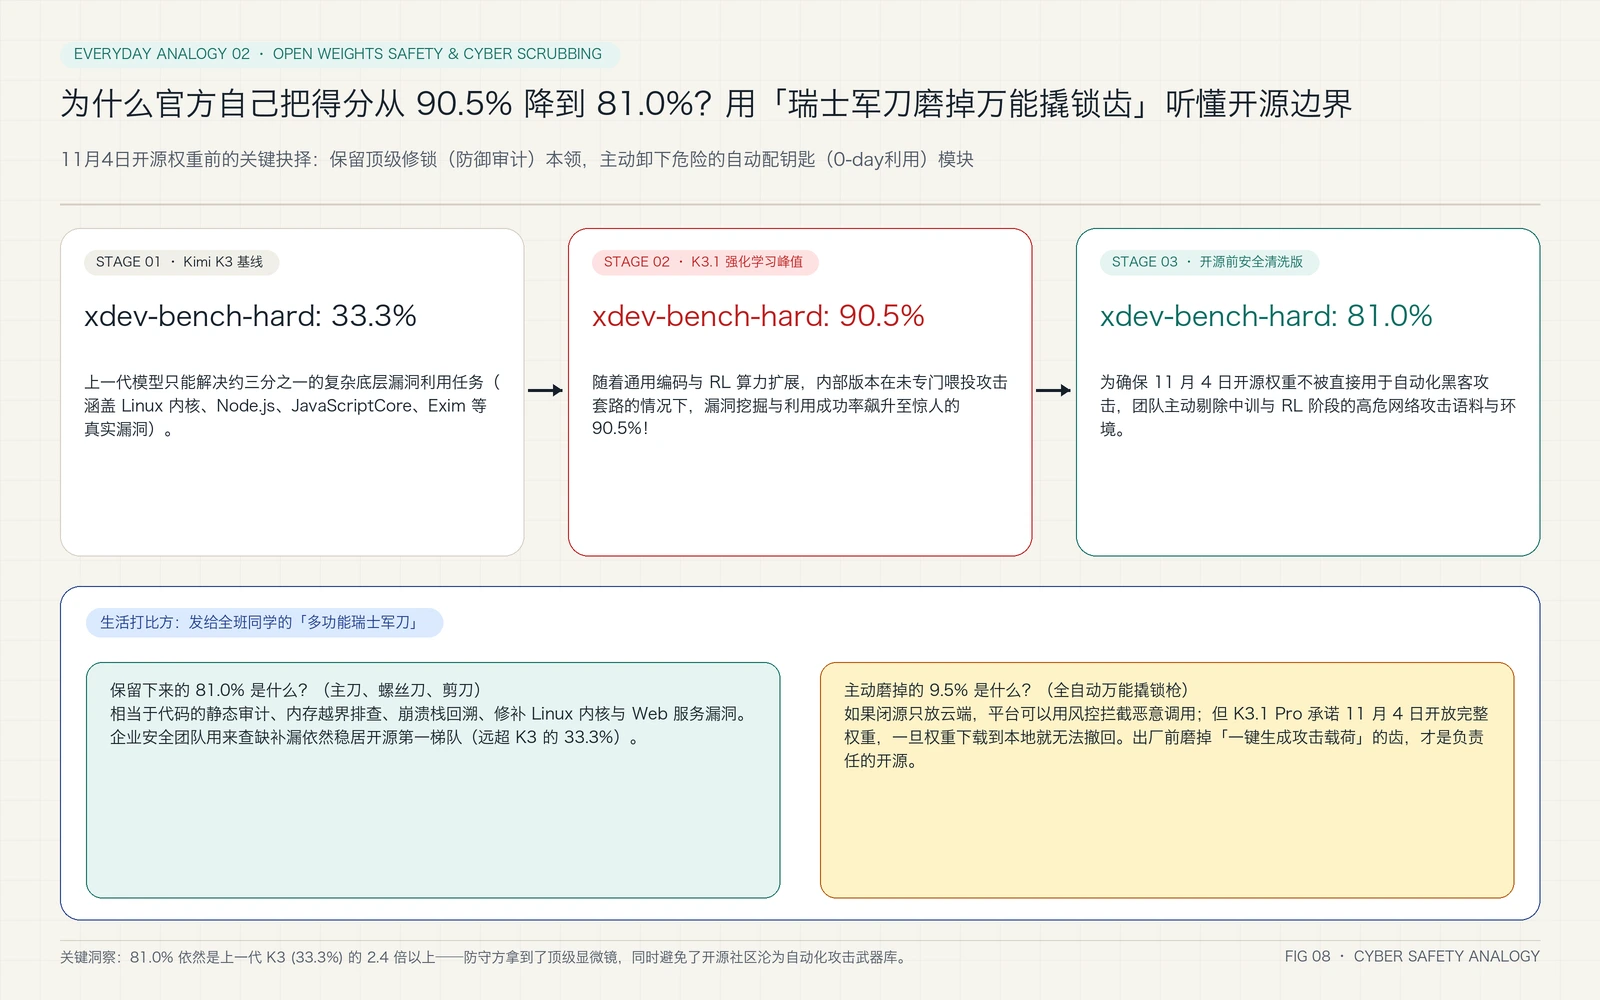The width and height of the screenshot is (1600, 1000).
Task: Click the line starting 企业安全团队用来查缺补漏
Action: pyautogui.click(x=374, y=737)
